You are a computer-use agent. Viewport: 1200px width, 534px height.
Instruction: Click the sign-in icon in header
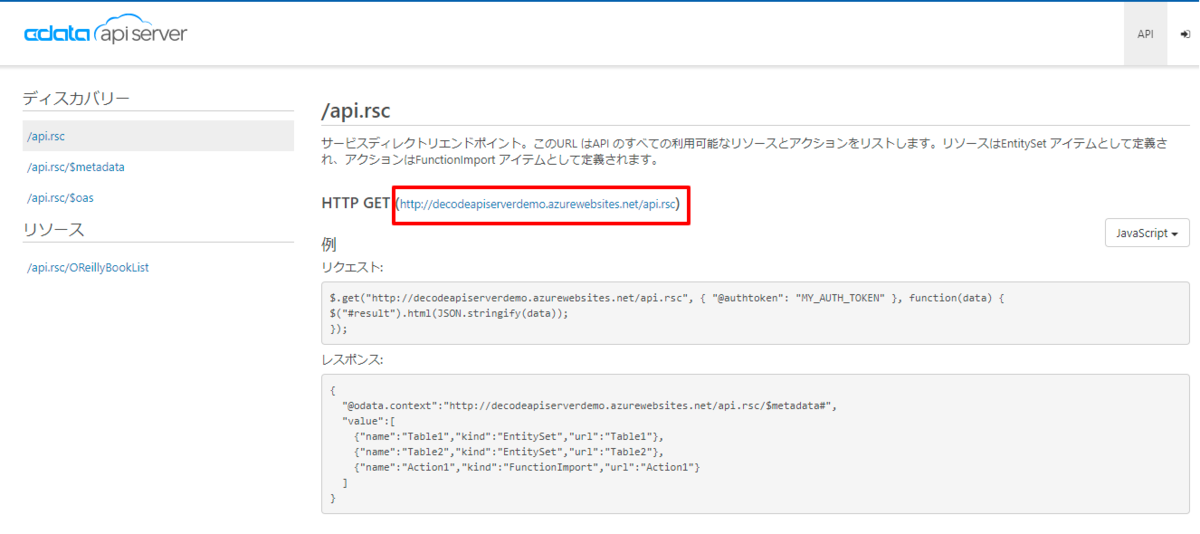[x=1185, y=34]
